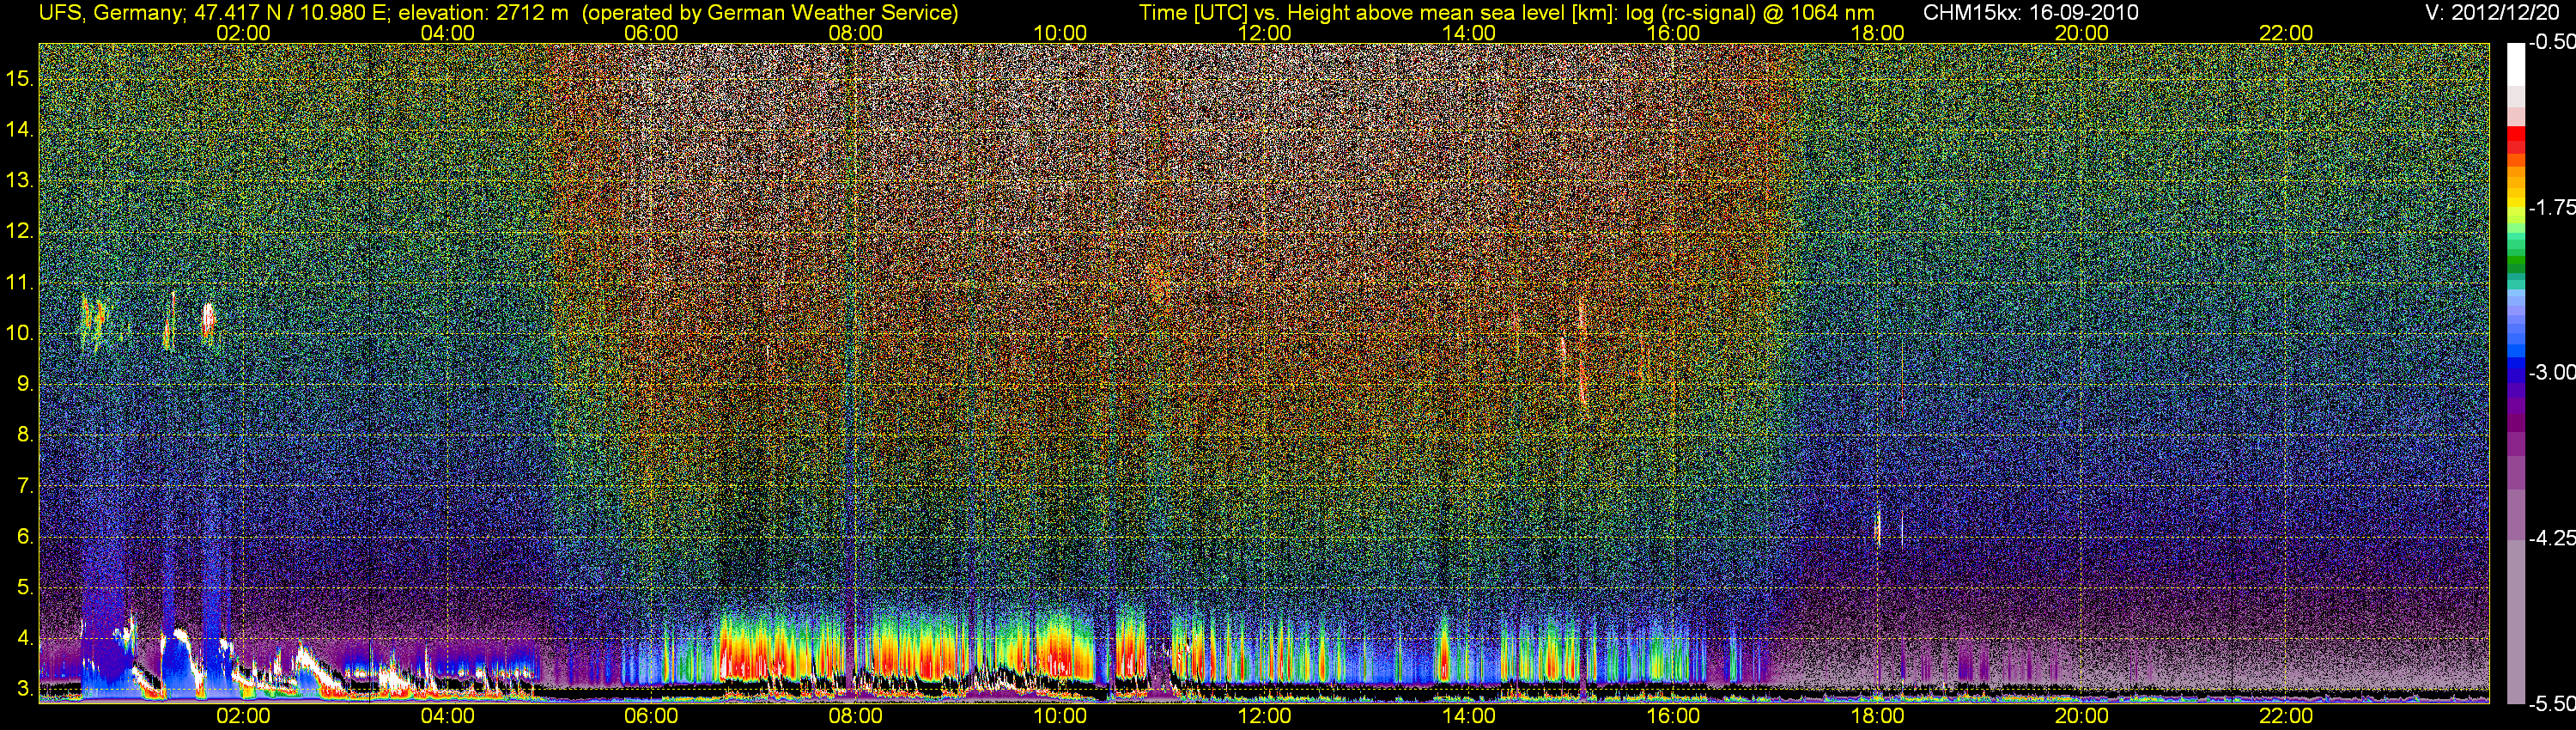The image size is (2576, 730).
Task: Pick the height axis label '6.'
Action: point(25,537)
